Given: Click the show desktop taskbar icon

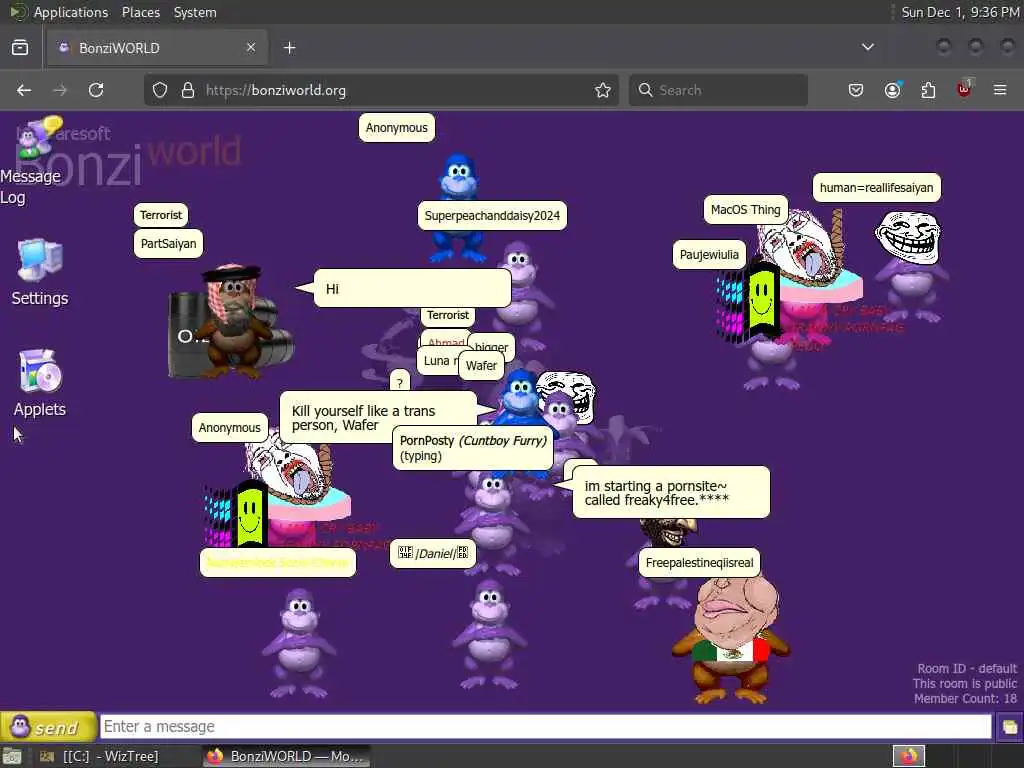Looking at the screenshot, I should point(12,756).
